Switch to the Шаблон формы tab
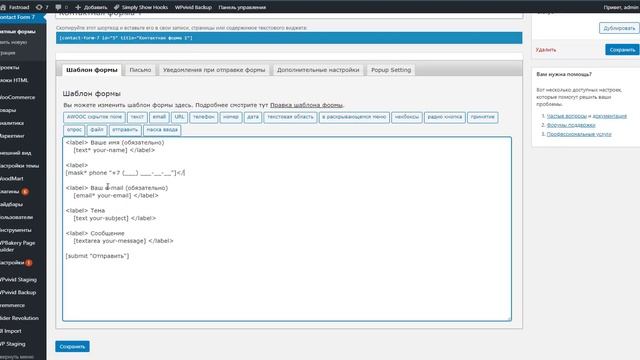The image size is (640, 360). (x=92, y=70)
